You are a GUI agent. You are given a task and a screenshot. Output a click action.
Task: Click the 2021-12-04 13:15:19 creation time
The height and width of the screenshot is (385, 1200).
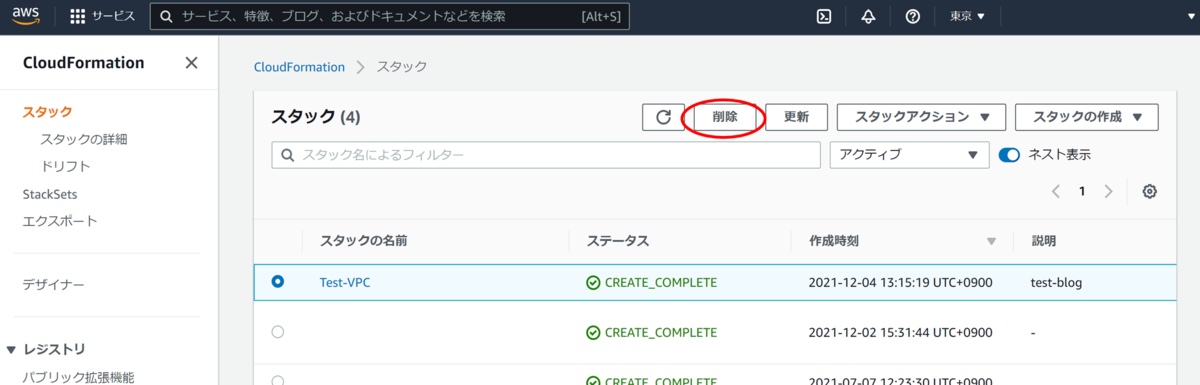(x=900, y=283)
